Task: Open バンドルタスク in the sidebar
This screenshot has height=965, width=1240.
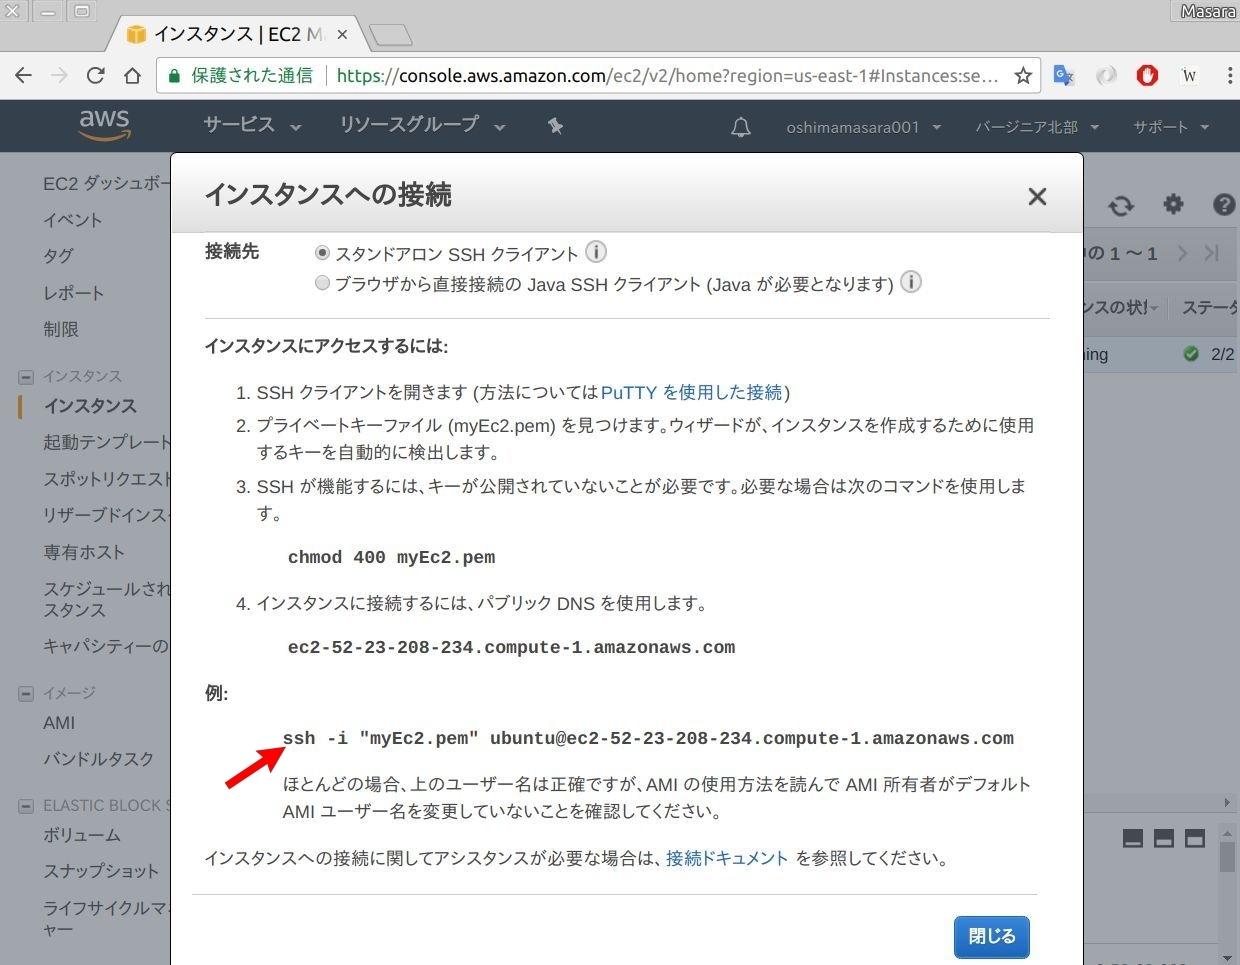Action: 99,759
